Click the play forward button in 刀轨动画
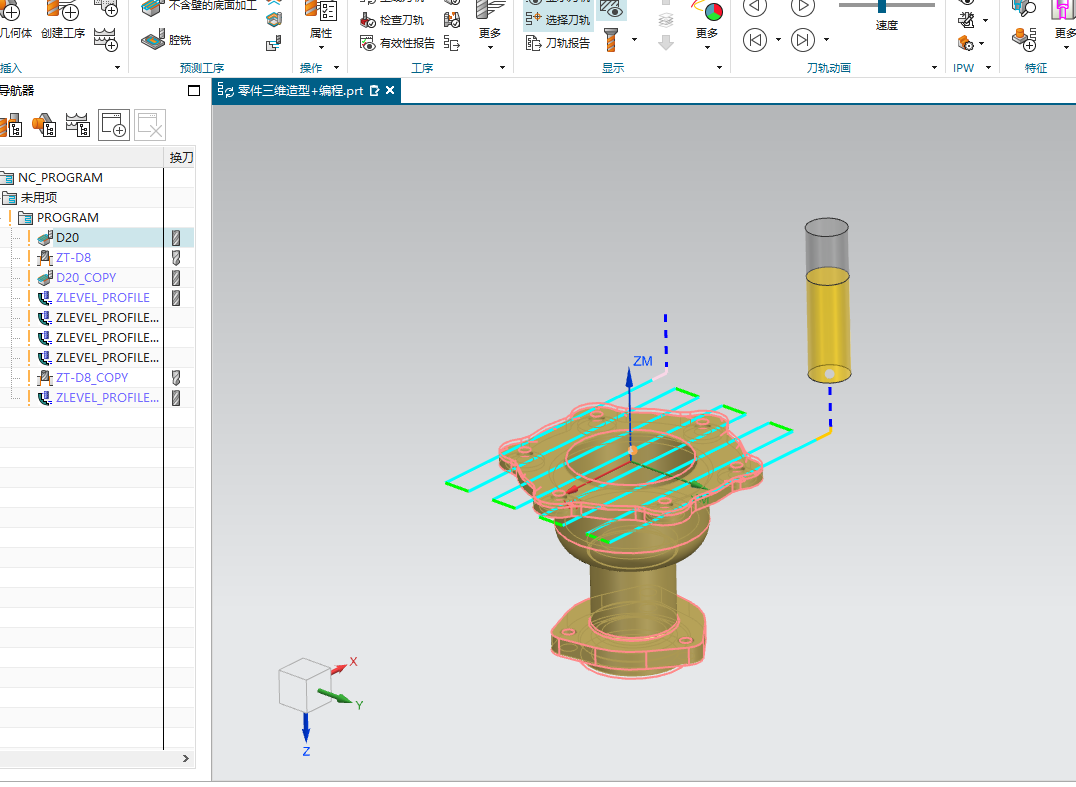This screenshot has height=787, width=1076. pyautogui.click(x=803, y=6)
